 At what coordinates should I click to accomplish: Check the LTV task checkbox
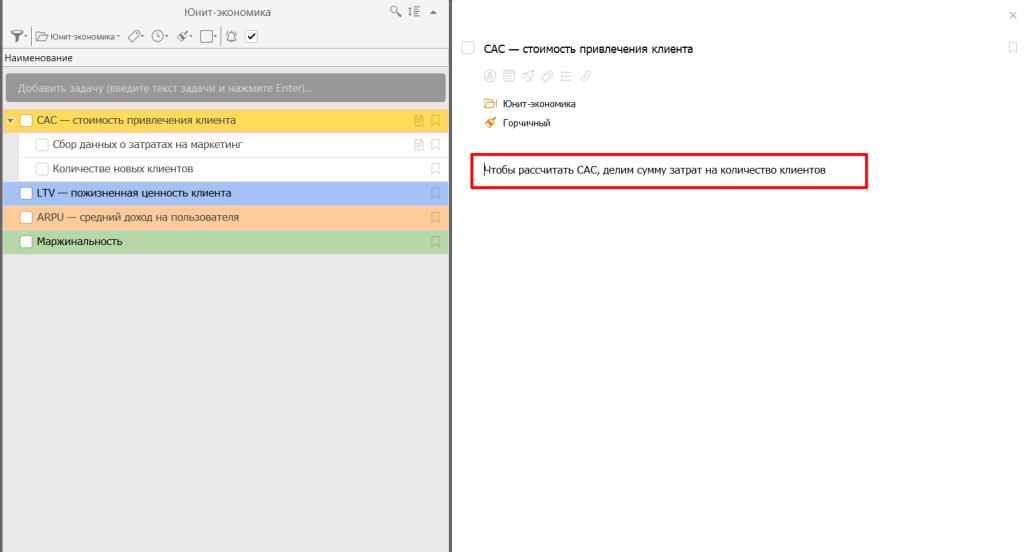27,193
